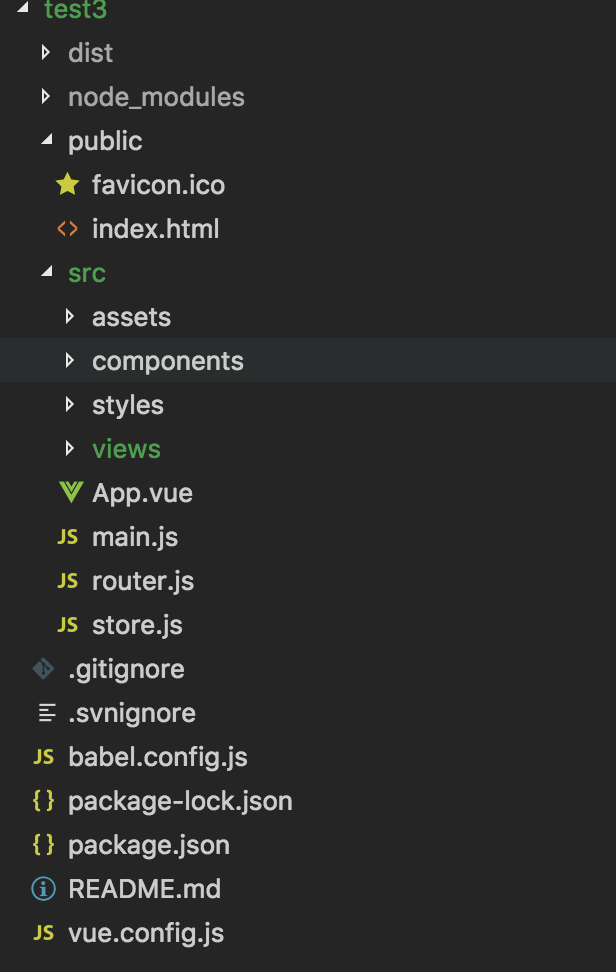
Task: Select the styles folder label
Action: pos(128,405)
